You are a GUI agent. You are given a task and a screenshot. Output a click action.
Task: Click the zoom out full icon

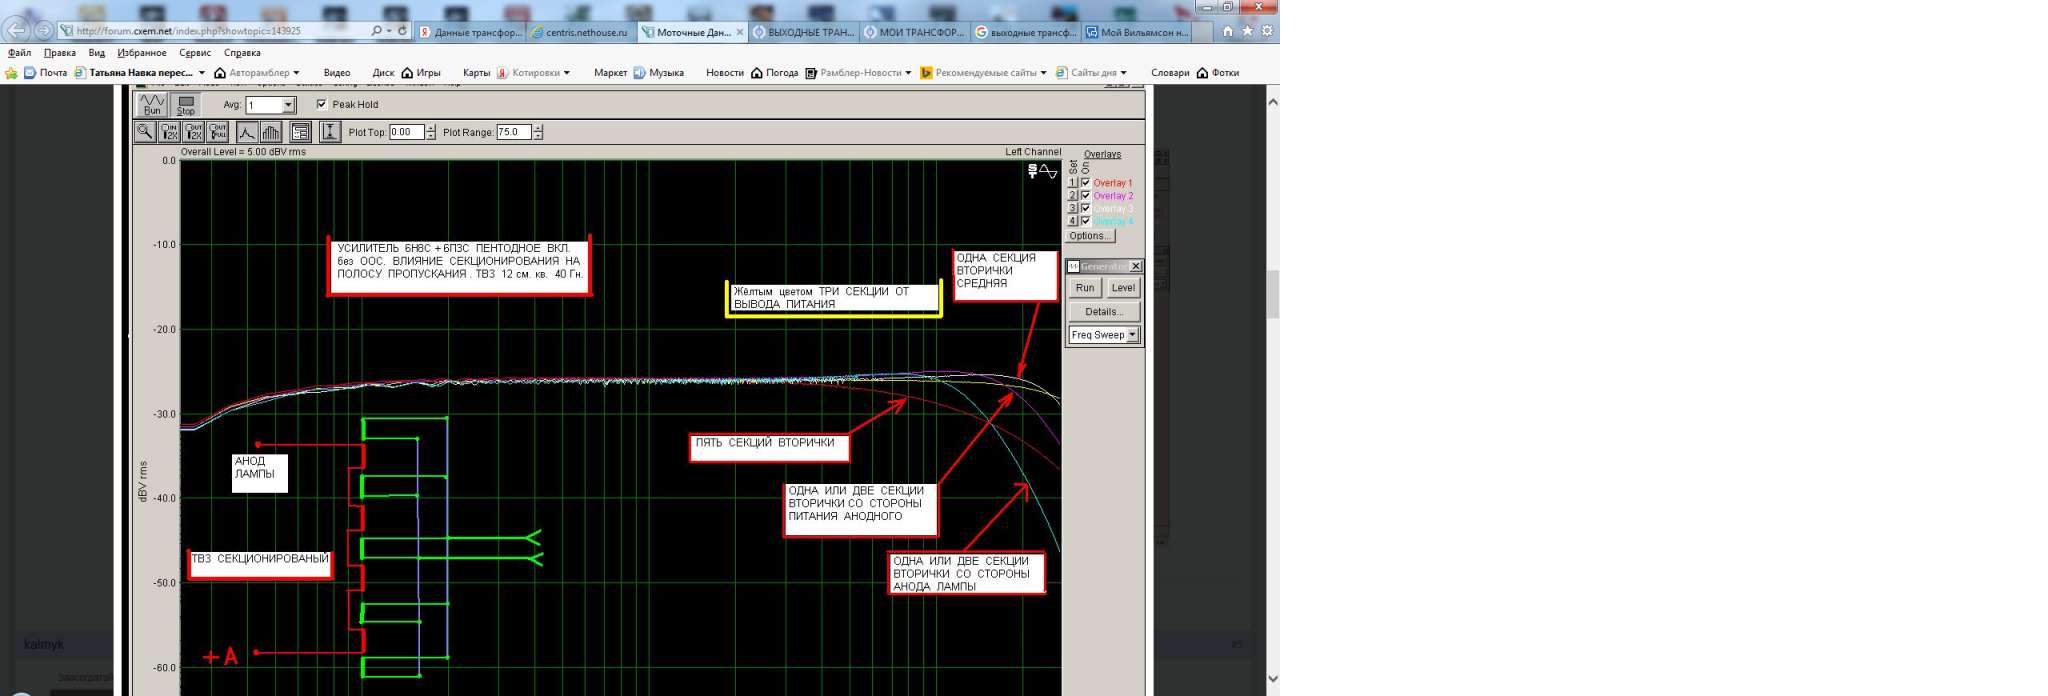point(218,132)
